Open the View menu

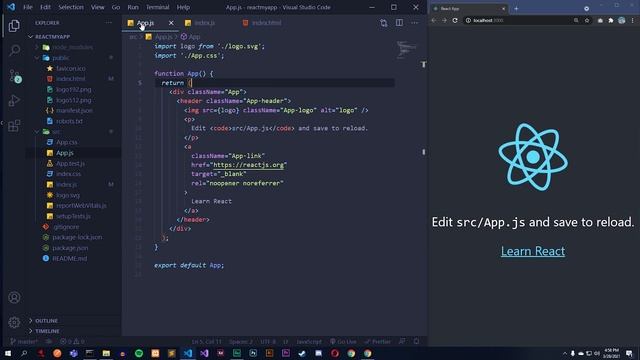pos(98,7)
